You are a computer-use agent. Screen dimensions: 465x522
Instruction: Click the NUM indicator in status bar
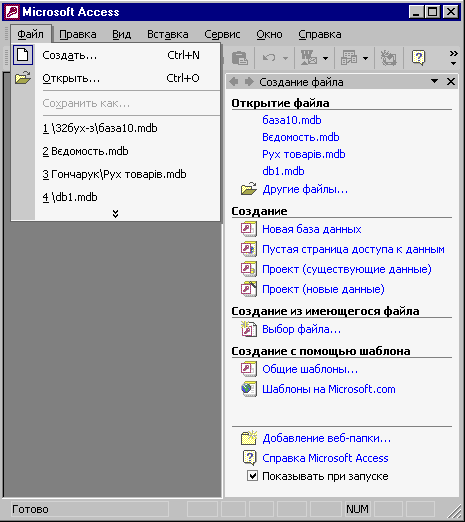coord(357,509)
